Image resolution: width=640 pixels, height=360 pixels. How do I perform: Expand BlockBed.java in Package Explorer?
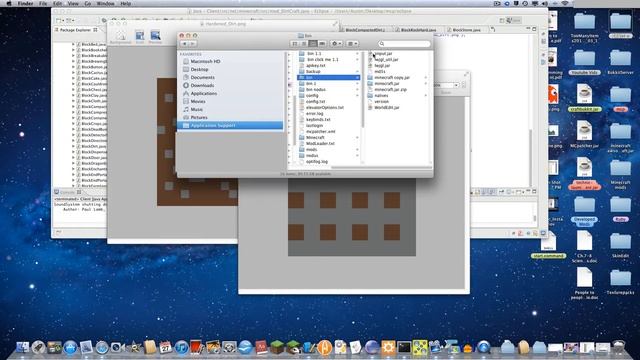[73, 44]
